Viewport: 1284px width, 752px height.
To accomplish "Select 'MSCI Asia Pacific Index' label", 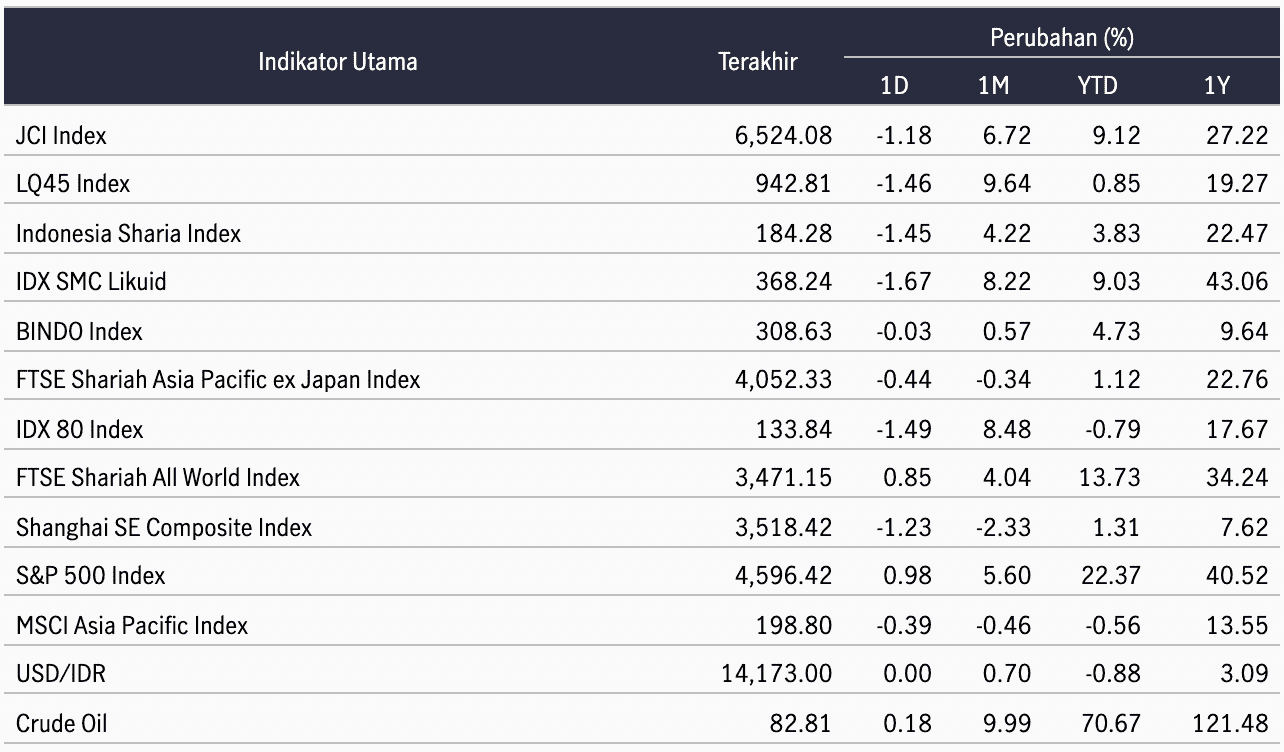I will click(132, 626).
